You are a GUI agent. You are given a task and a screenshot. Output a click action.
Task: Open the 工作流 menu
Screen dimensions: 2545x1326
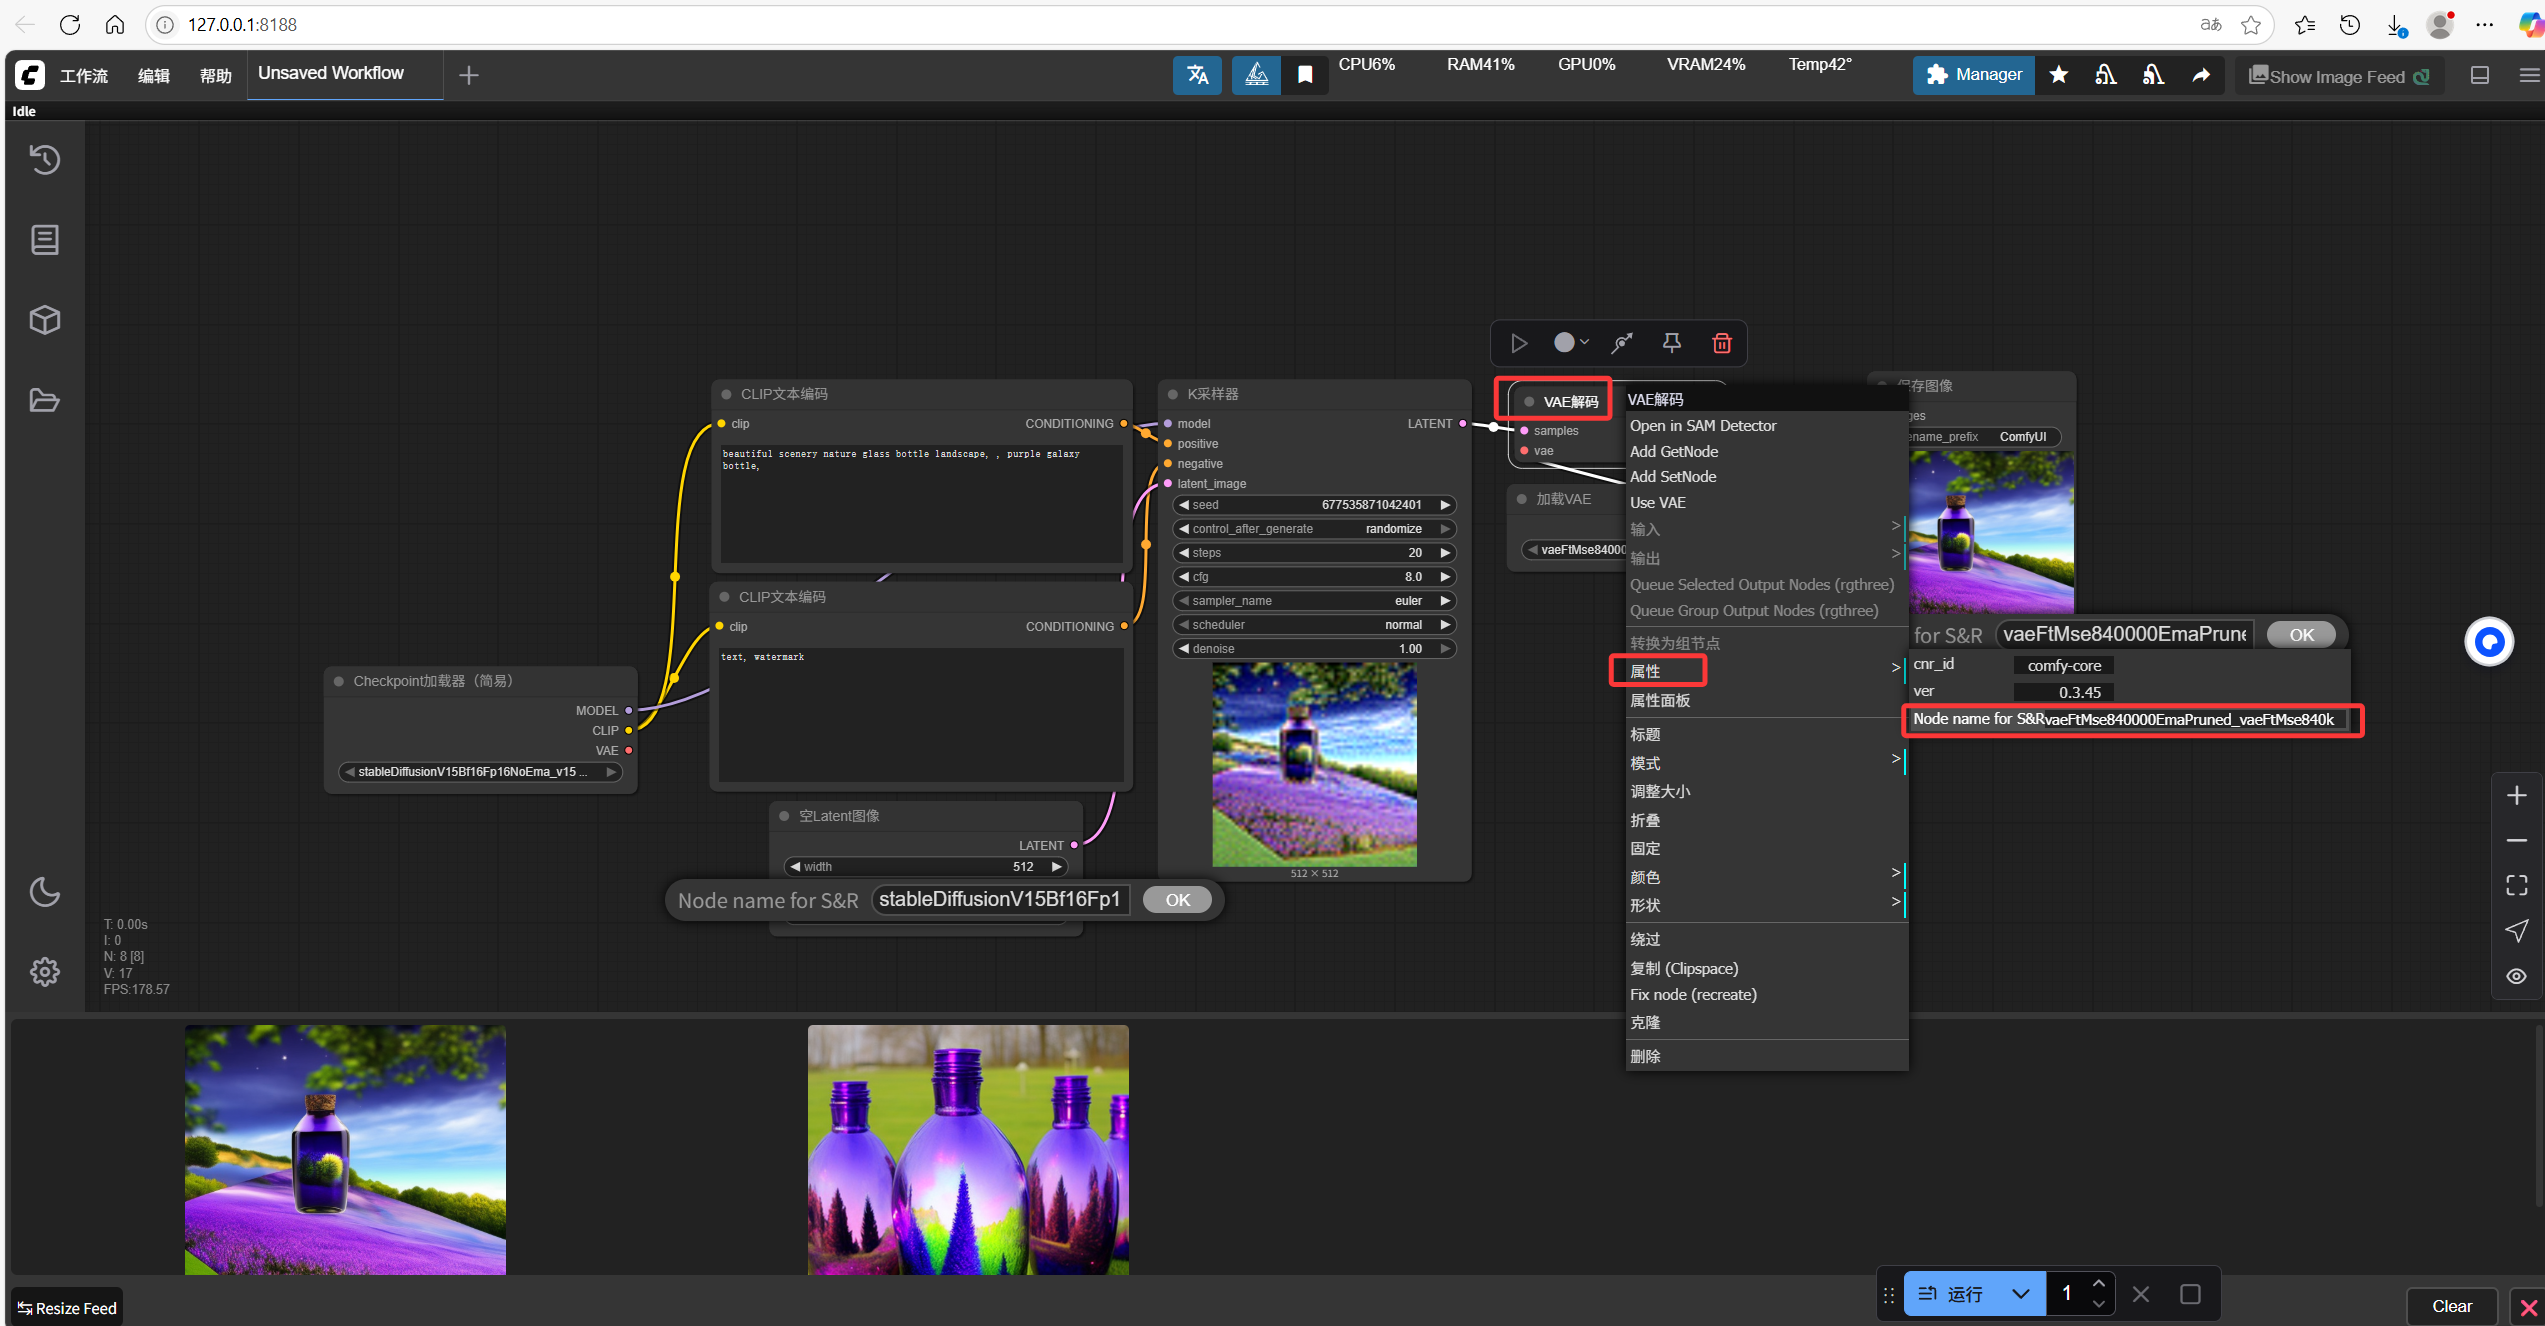pyautogui.click(x=84, y=75)
